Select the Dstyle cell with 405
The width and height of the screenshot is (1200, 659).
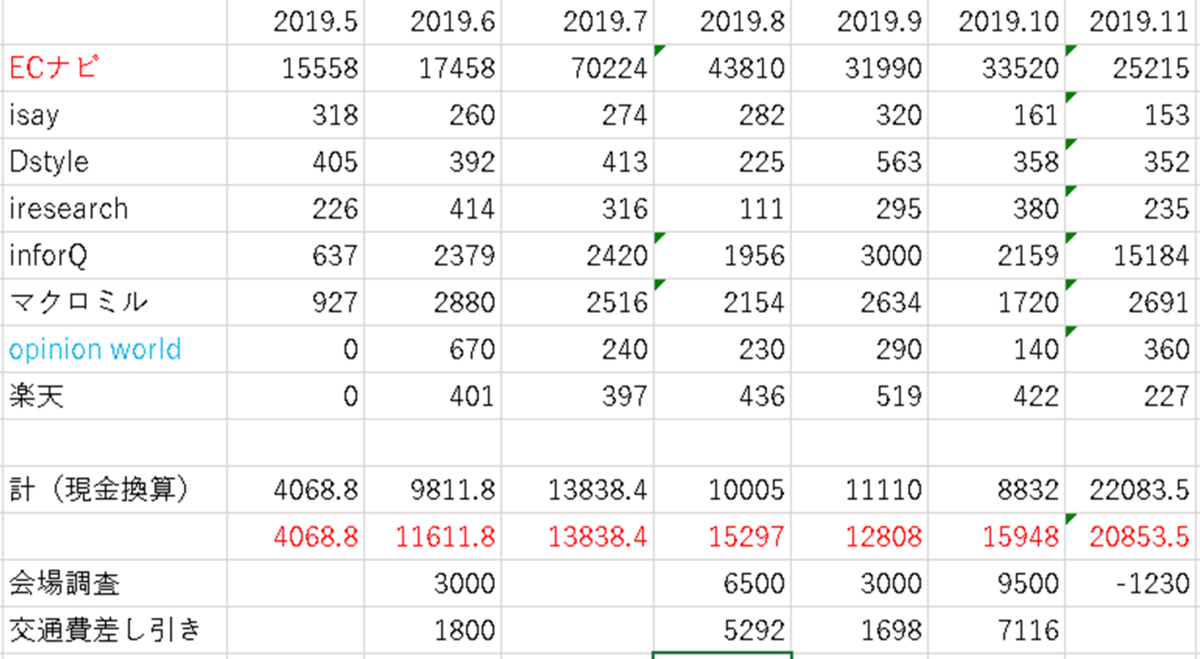coord(296,162)
